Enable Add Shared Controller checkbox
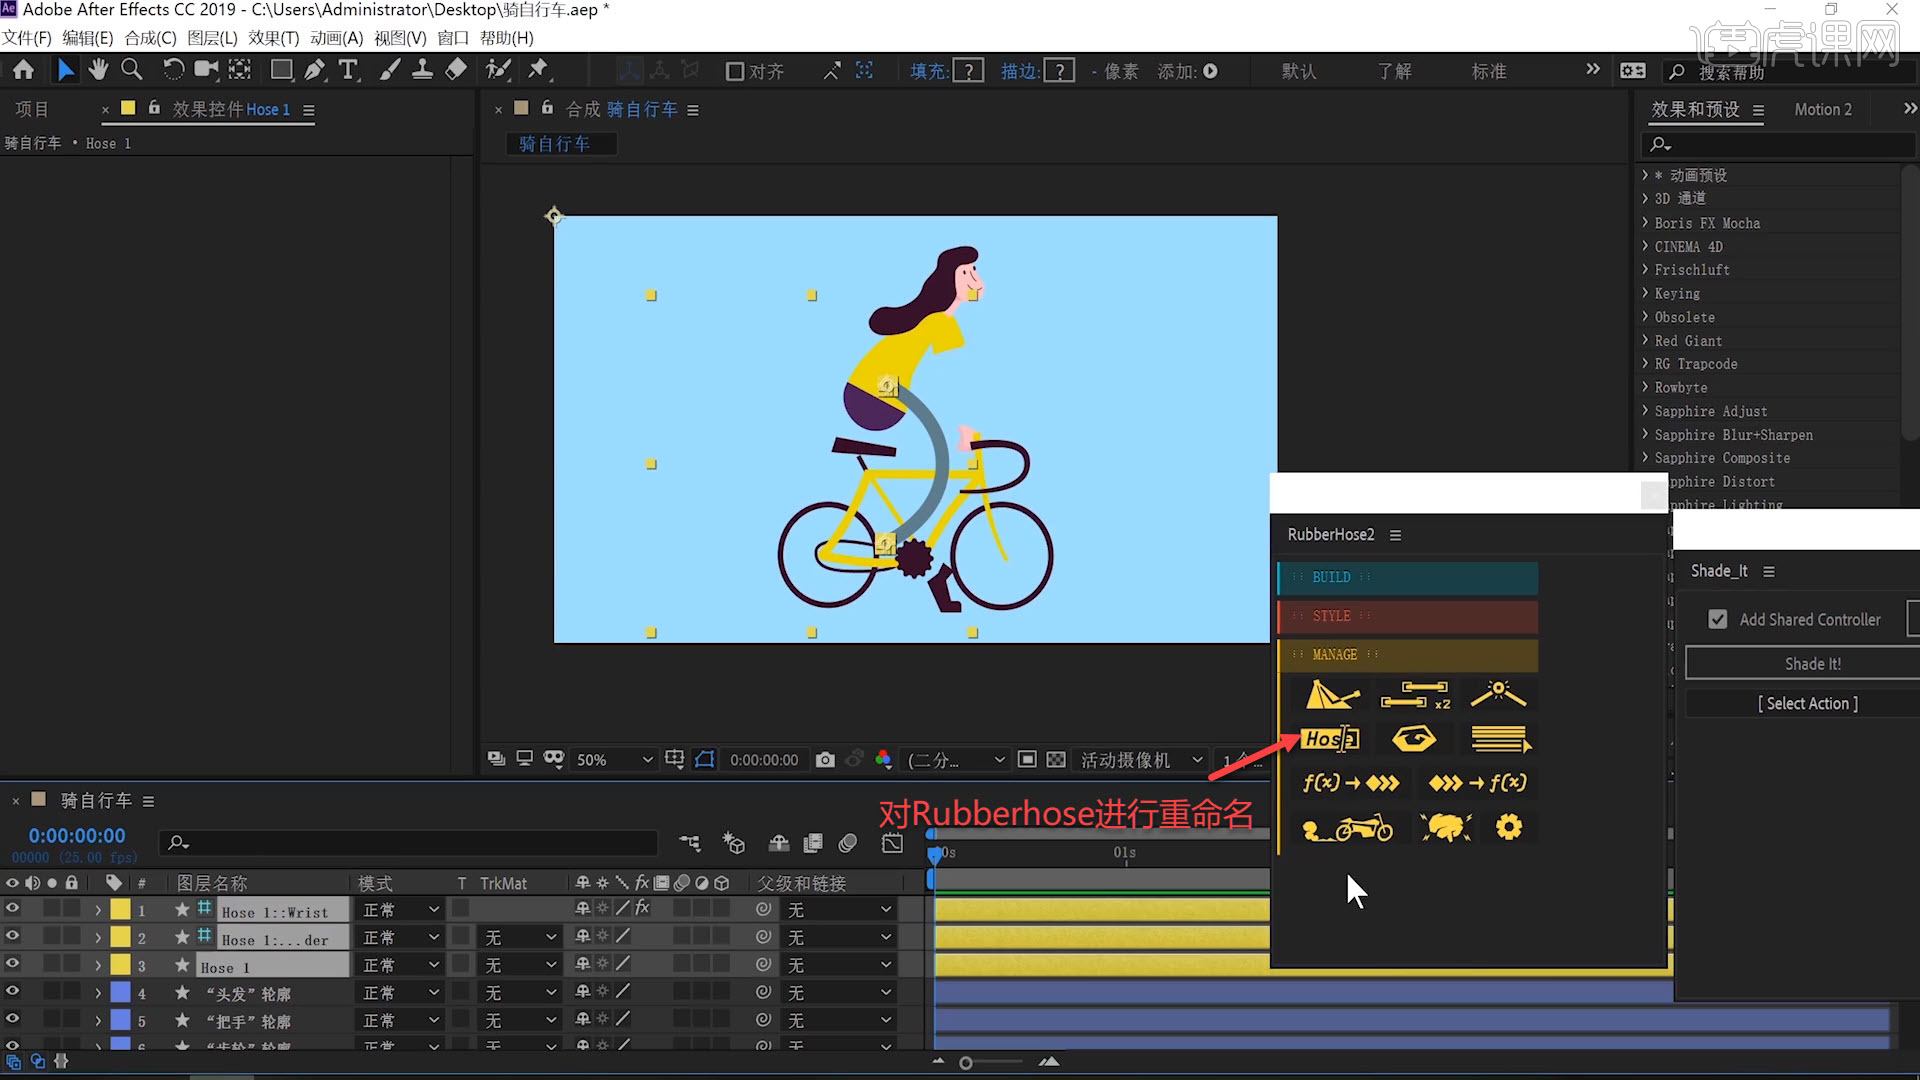The height and width of the screenshot is (1080, 1920). click(x=1716, y=618)
